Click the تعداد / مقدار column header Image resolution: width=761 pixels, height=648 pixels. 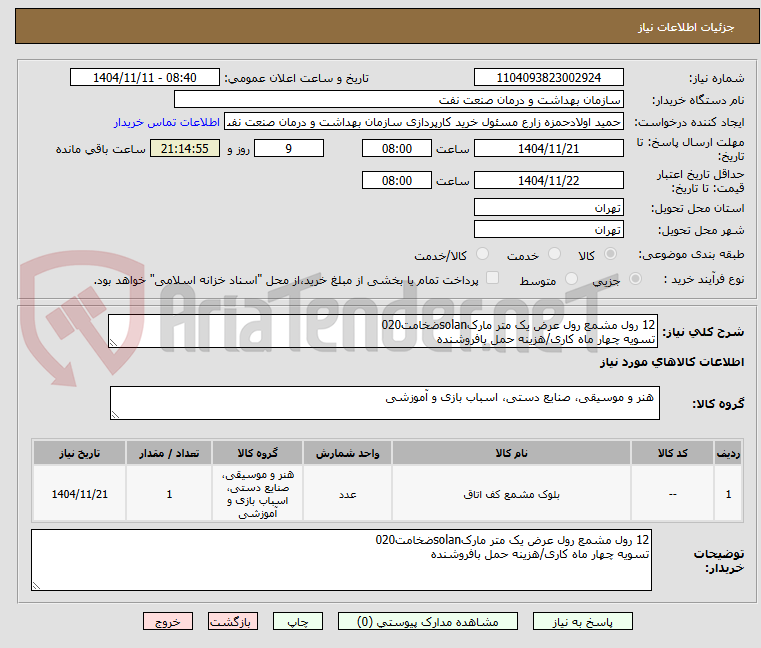click(x=169, y=453)
